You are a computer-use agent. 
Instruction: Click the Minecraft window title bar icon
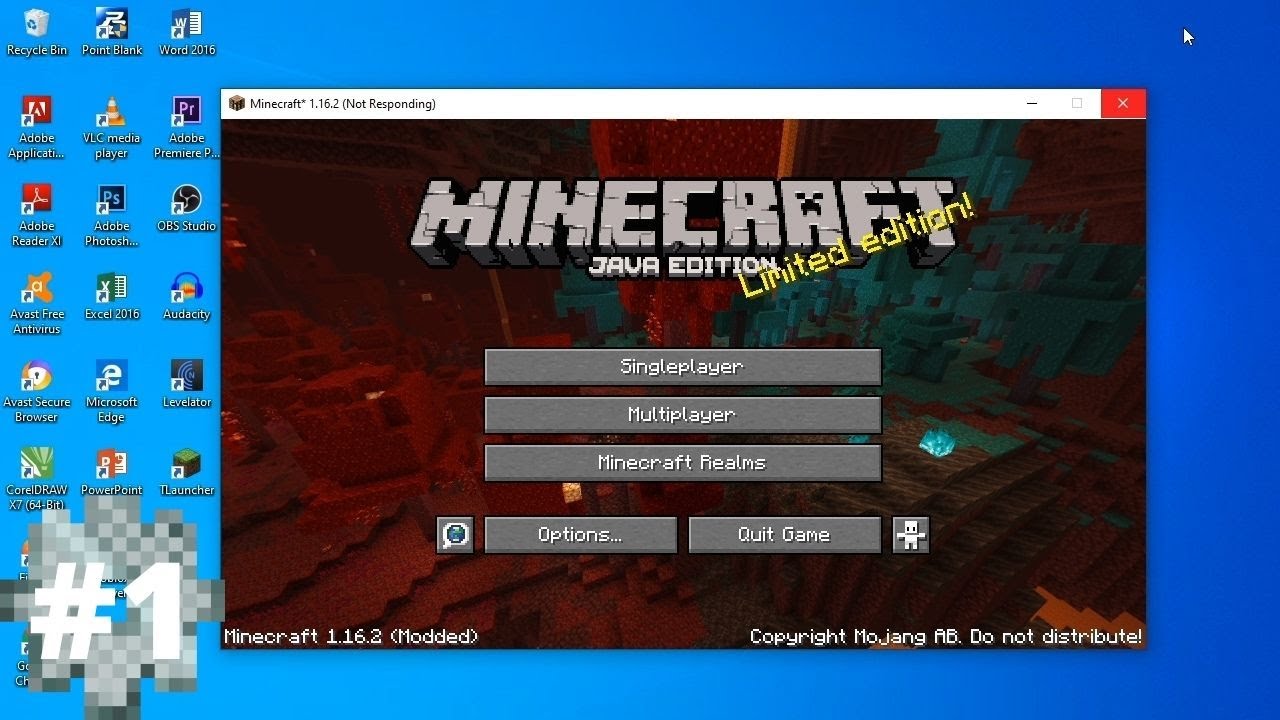[x=237, y=103]
